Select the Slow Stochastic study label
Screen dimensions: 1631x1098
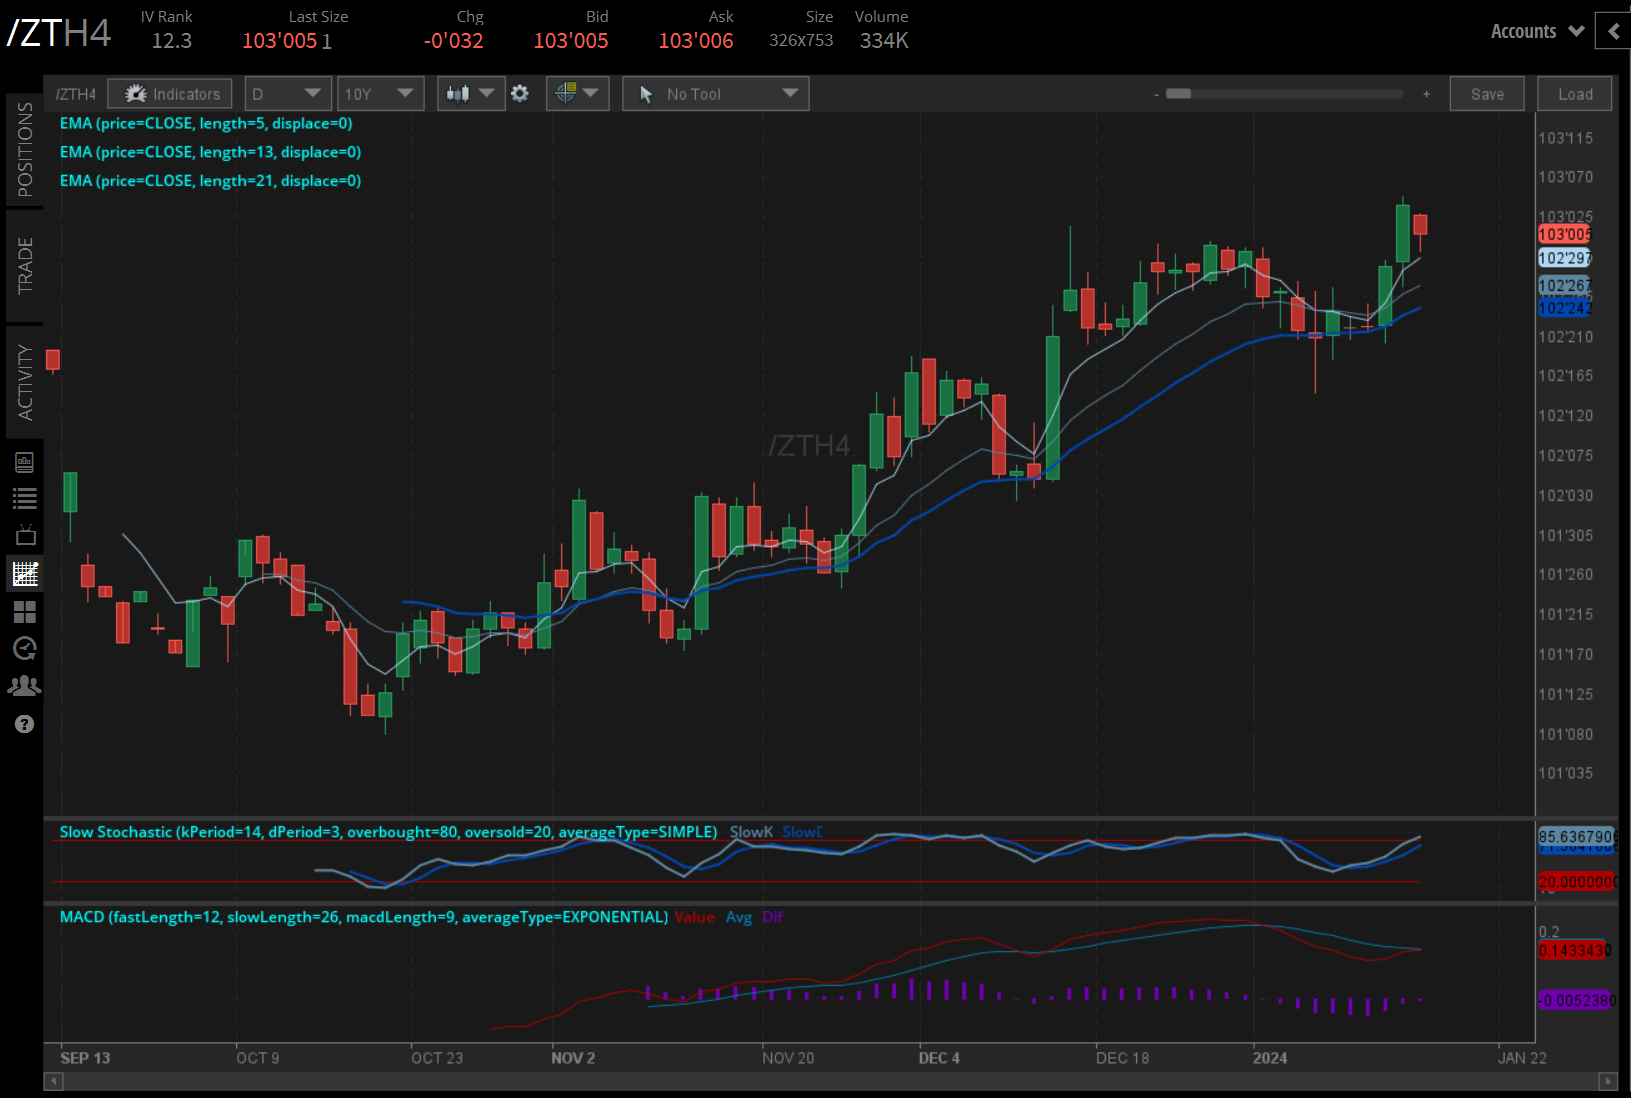388,832
